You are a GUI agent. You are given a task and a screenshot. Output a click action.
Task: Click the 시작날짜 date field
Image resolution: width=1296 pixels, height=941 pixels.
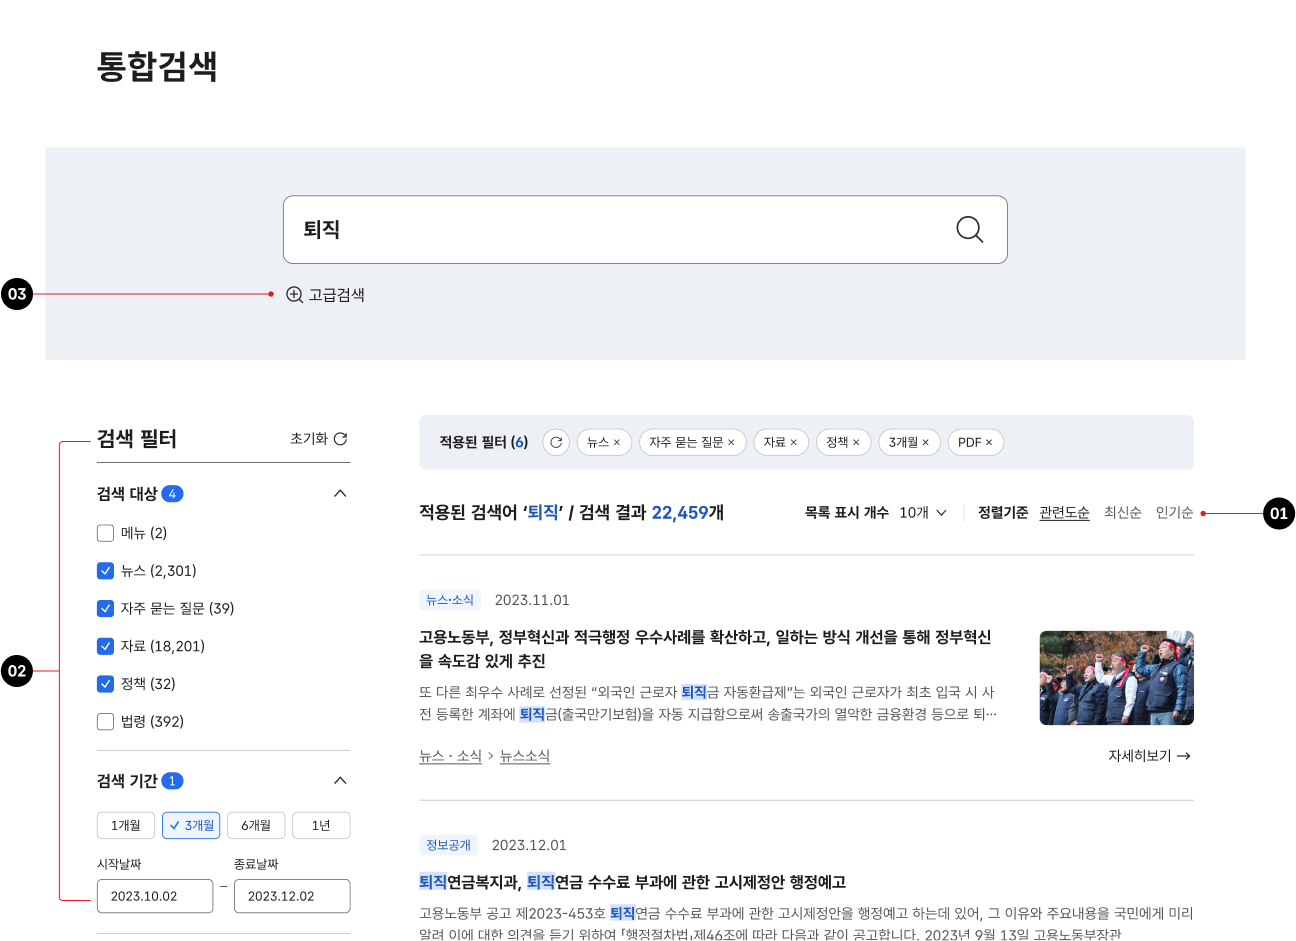coord(155,896)
